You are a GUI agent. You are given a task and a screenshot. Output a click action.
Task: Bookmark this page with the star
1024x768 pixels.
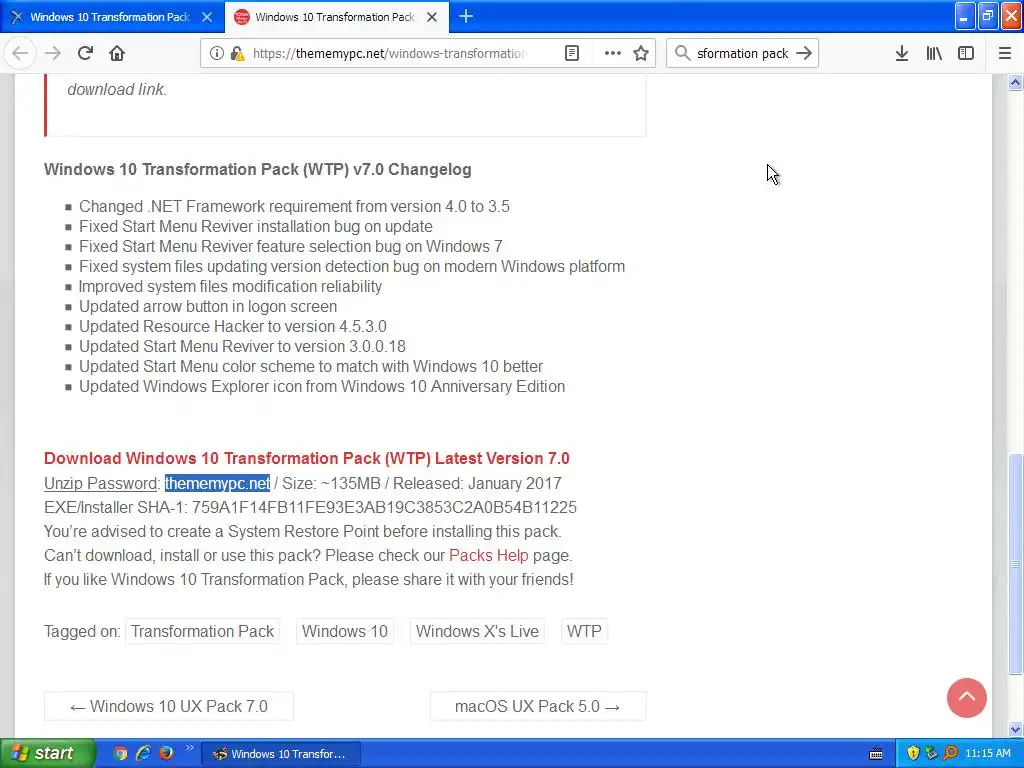641,54
